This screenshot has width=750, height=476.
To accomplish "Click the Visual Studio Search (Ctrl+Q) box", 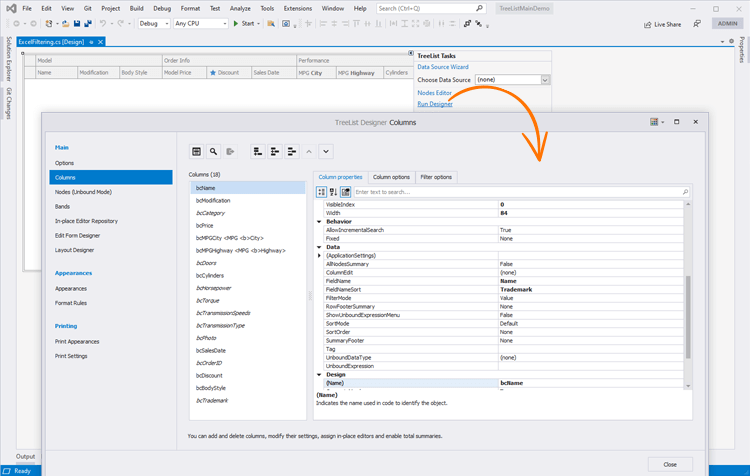I will [430, 8].
